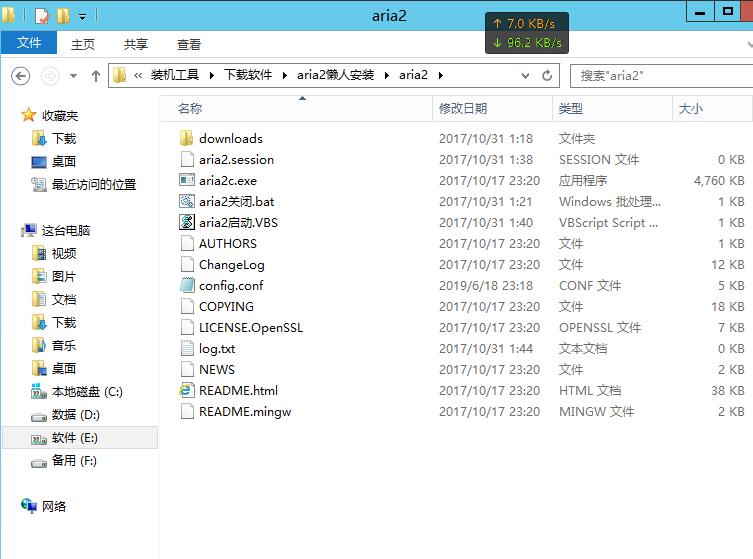Select 本地磁盘 (C:) in the navigation pane

[x=86, y=392]
